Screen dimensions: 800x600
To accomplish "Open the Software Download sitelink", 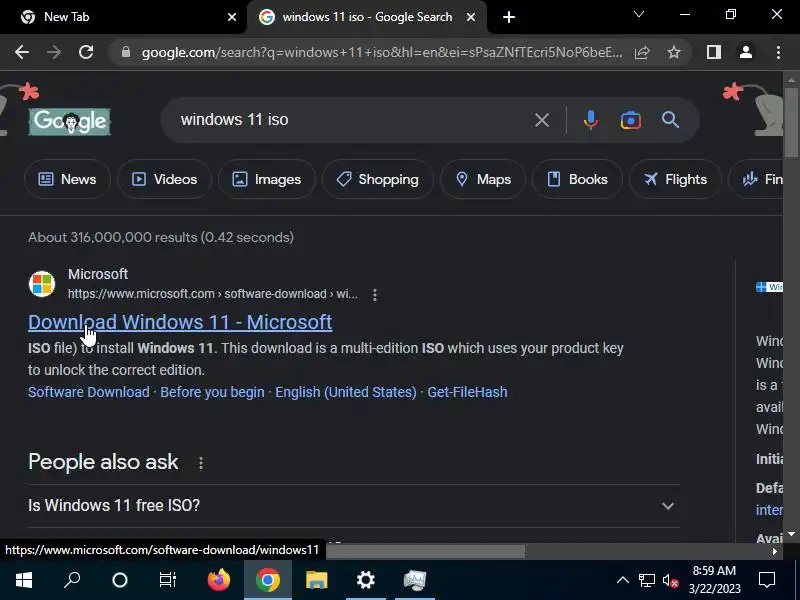I will point(89,392).
